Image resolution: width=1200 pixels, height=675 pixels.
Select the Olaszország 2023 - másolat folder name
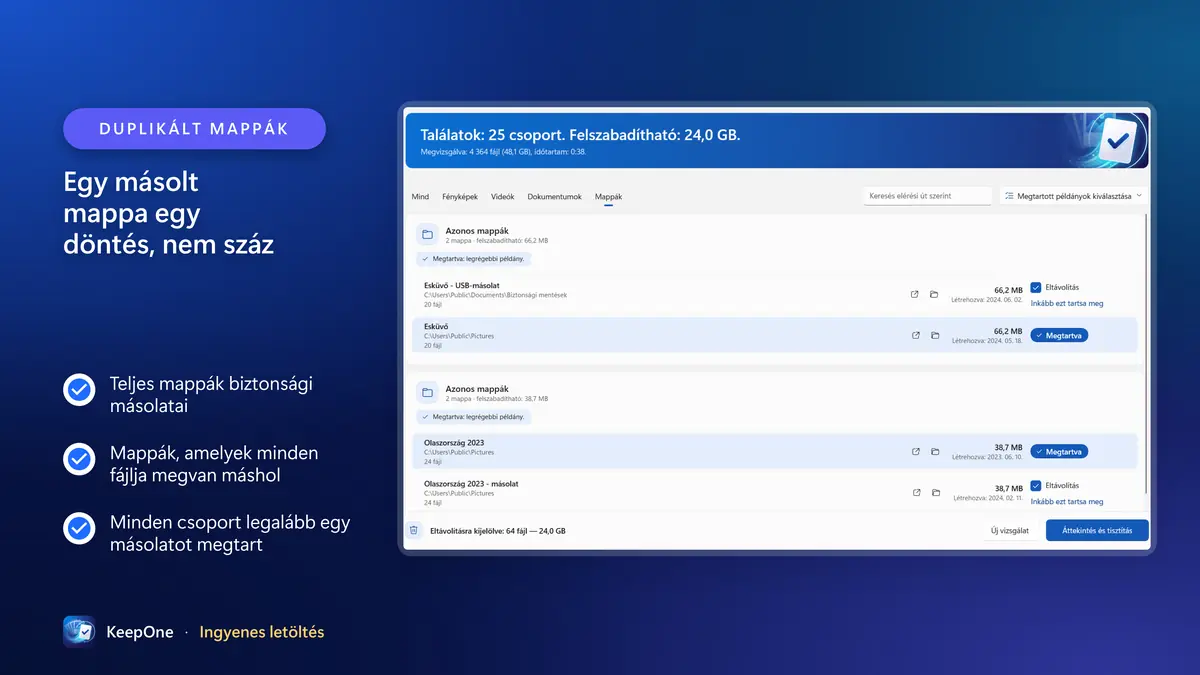click(471, 484)
